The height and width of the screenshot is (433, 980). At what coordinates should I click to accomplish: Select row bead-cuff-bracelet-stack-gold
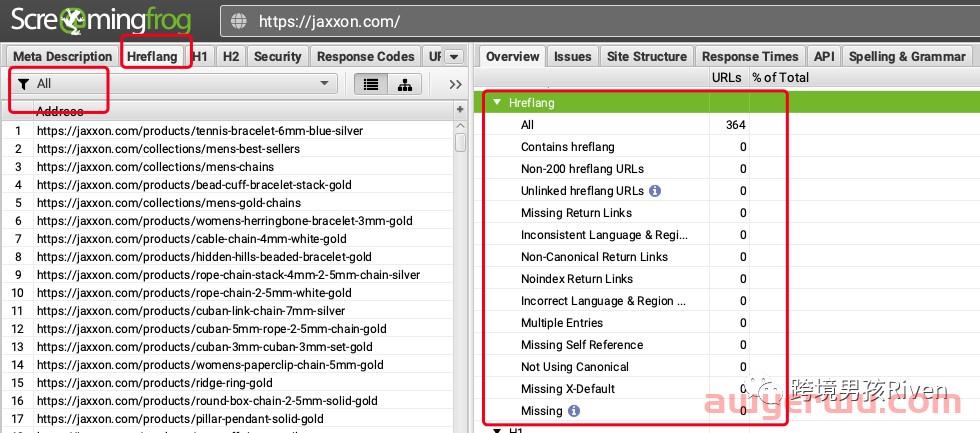coord(228,185)
